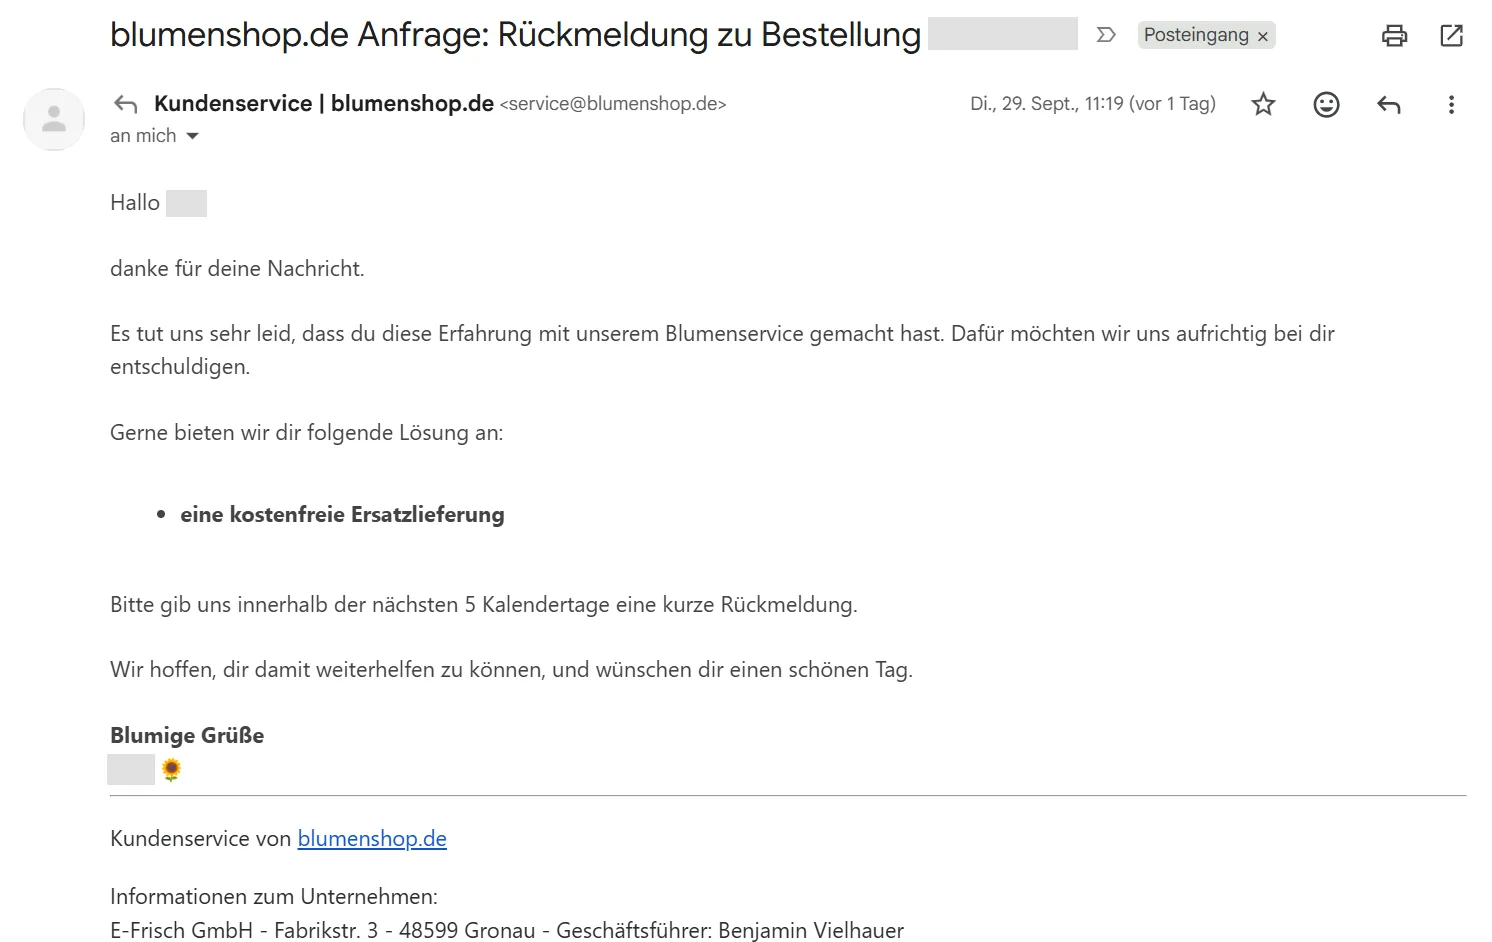Open the three-dot more options menu

click(1451, 104)
